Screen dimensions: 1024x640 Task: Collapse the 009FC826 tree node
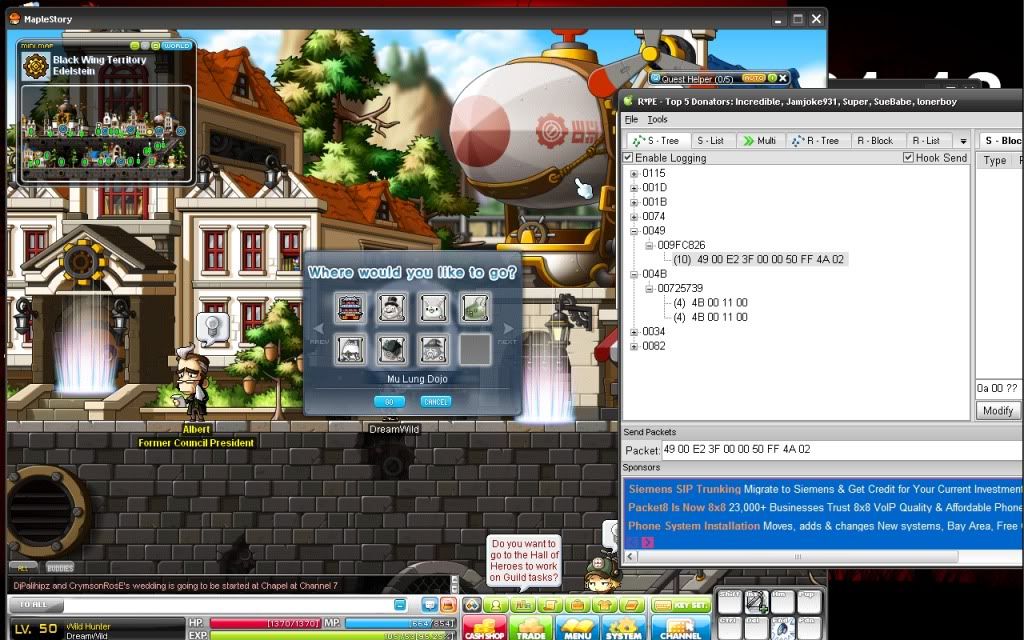pyautogui.click(x=649, y=246)
